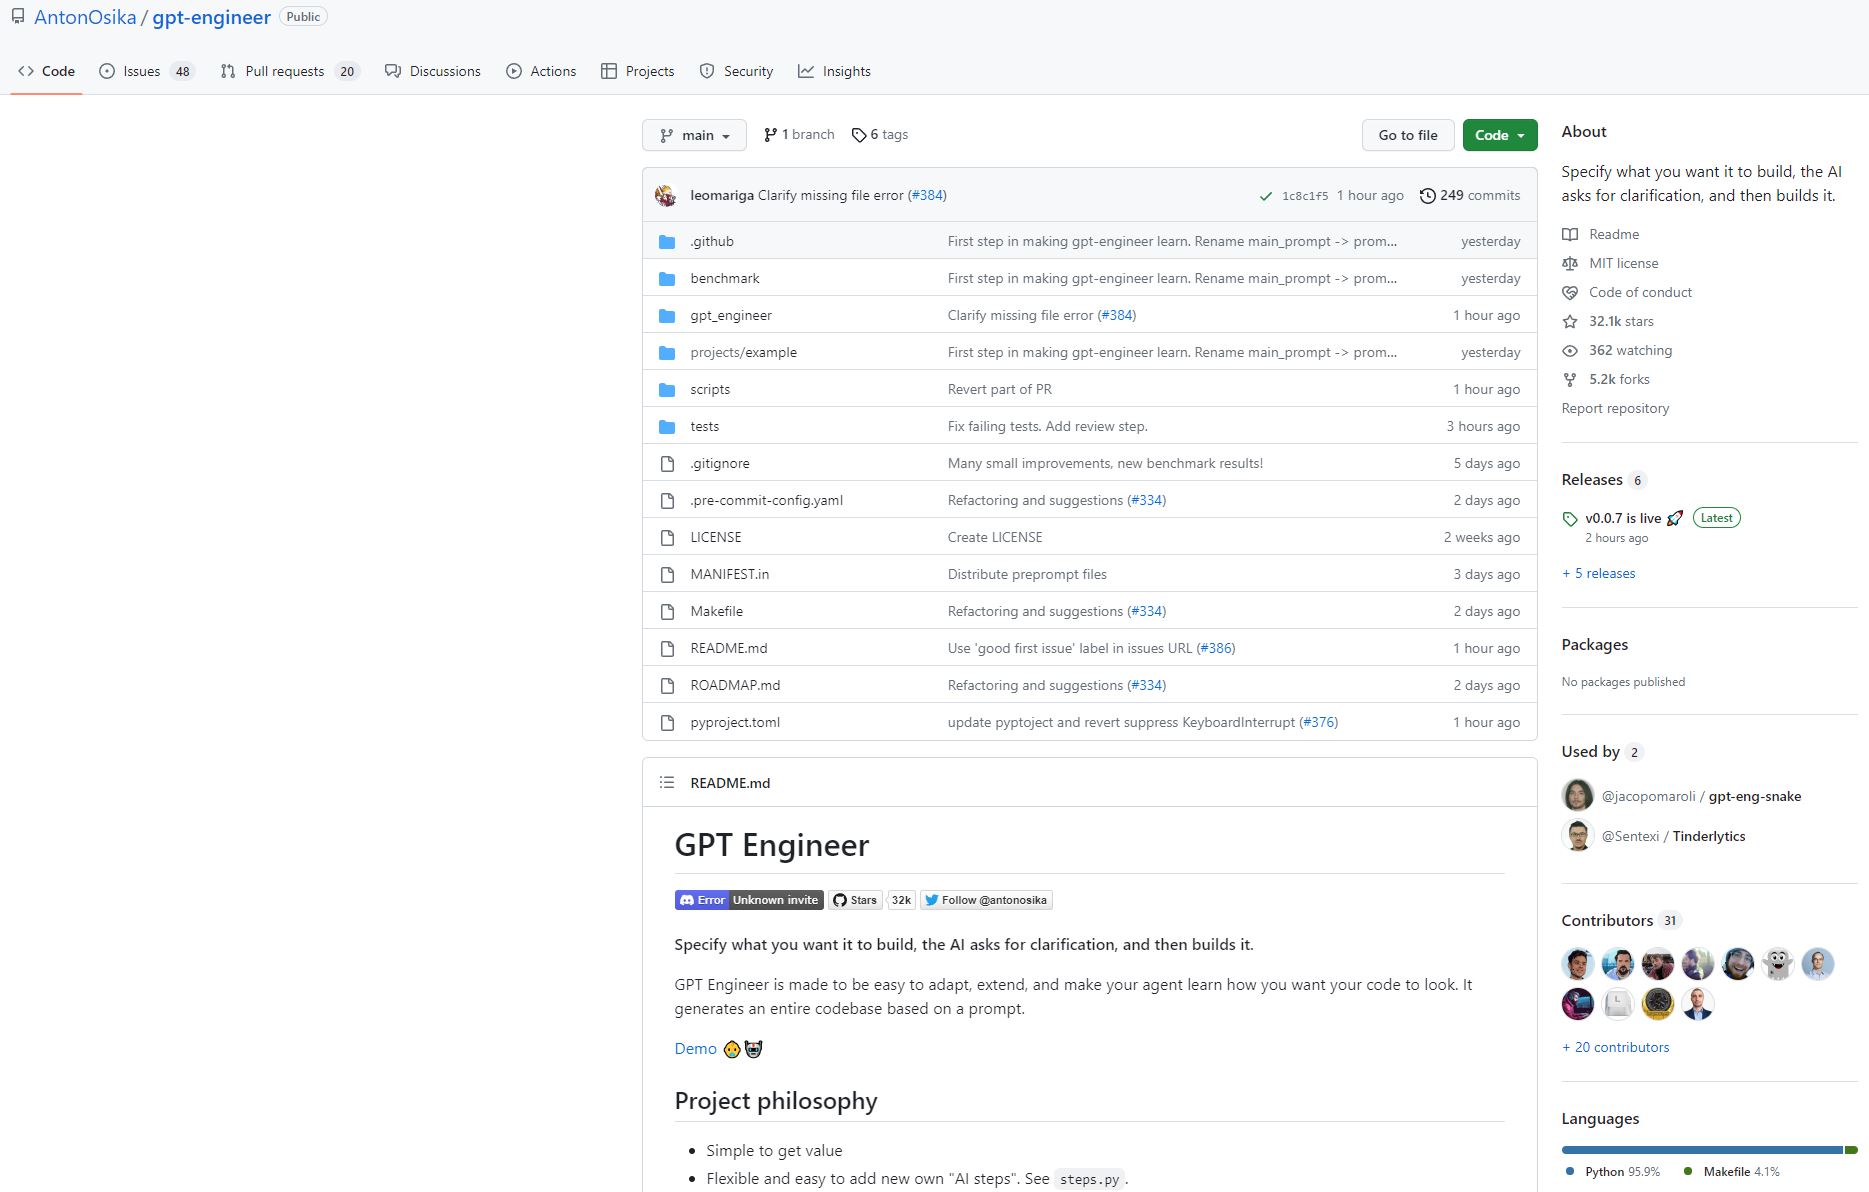Screen dimensions: 1869x1192
Task: Click the green commit status checkmark
Action: [1266, 196]
